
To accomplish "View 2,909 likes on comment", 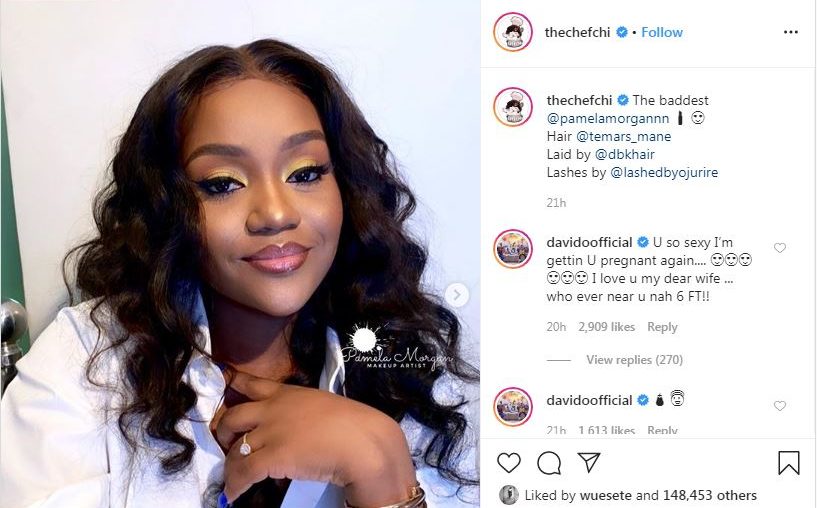I will tap(606, 327).
